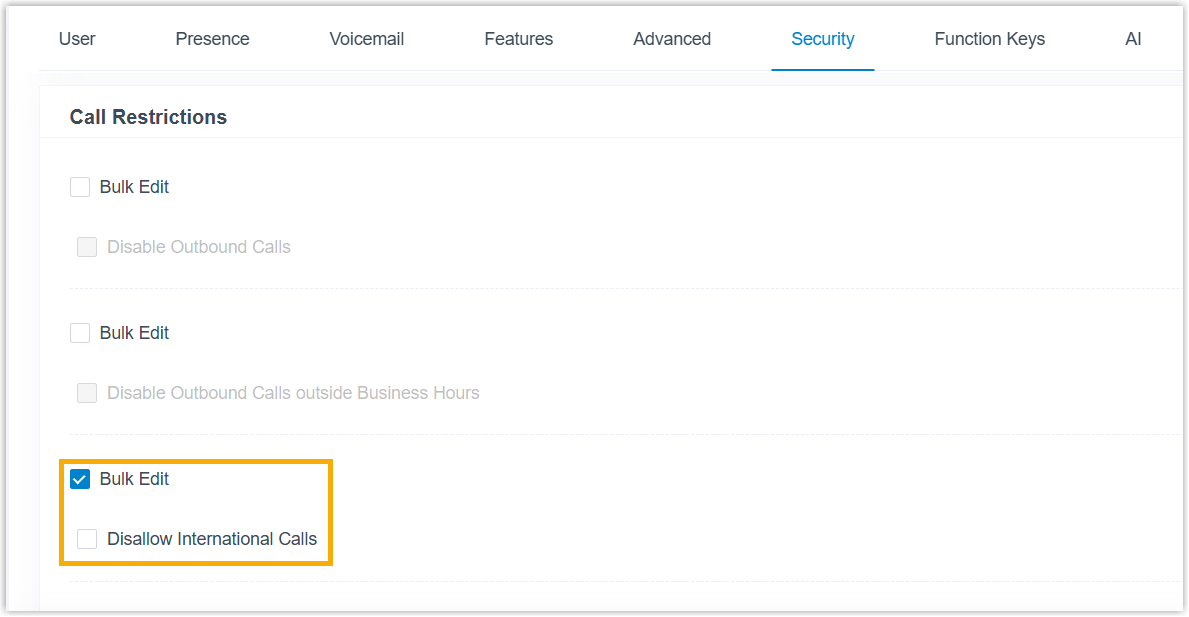
Task: Switch to the User tab
Action: 77,39
